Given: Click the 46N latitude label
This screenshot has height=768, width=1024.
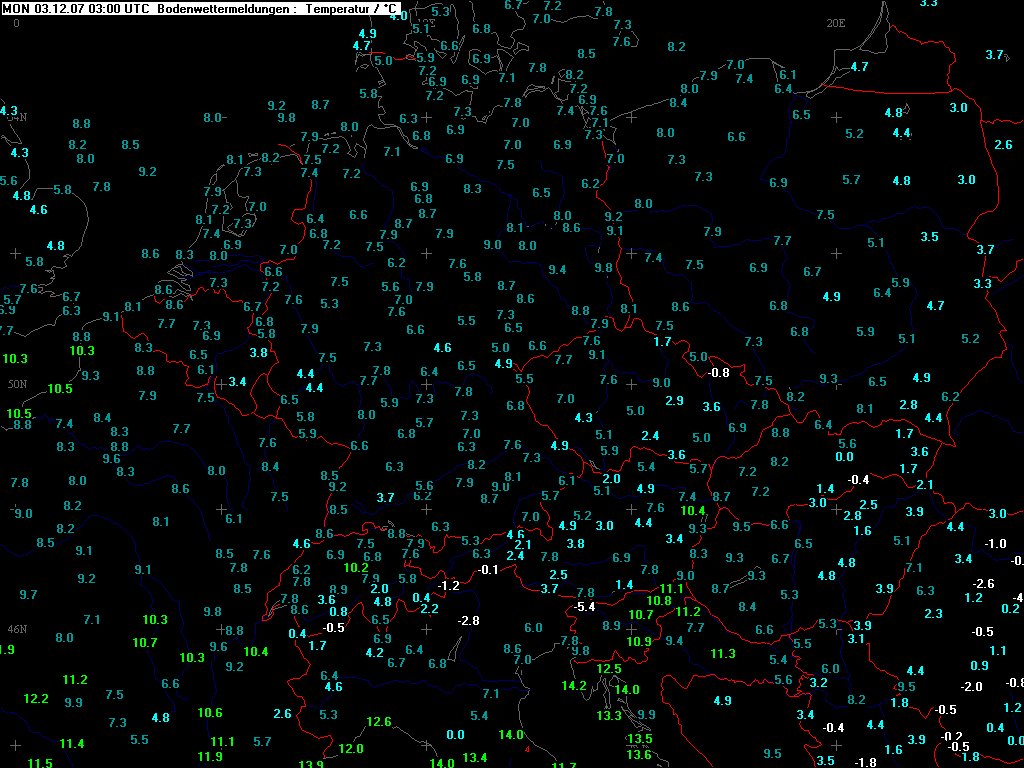Looking at the screenshot, I should coord(17,630).
